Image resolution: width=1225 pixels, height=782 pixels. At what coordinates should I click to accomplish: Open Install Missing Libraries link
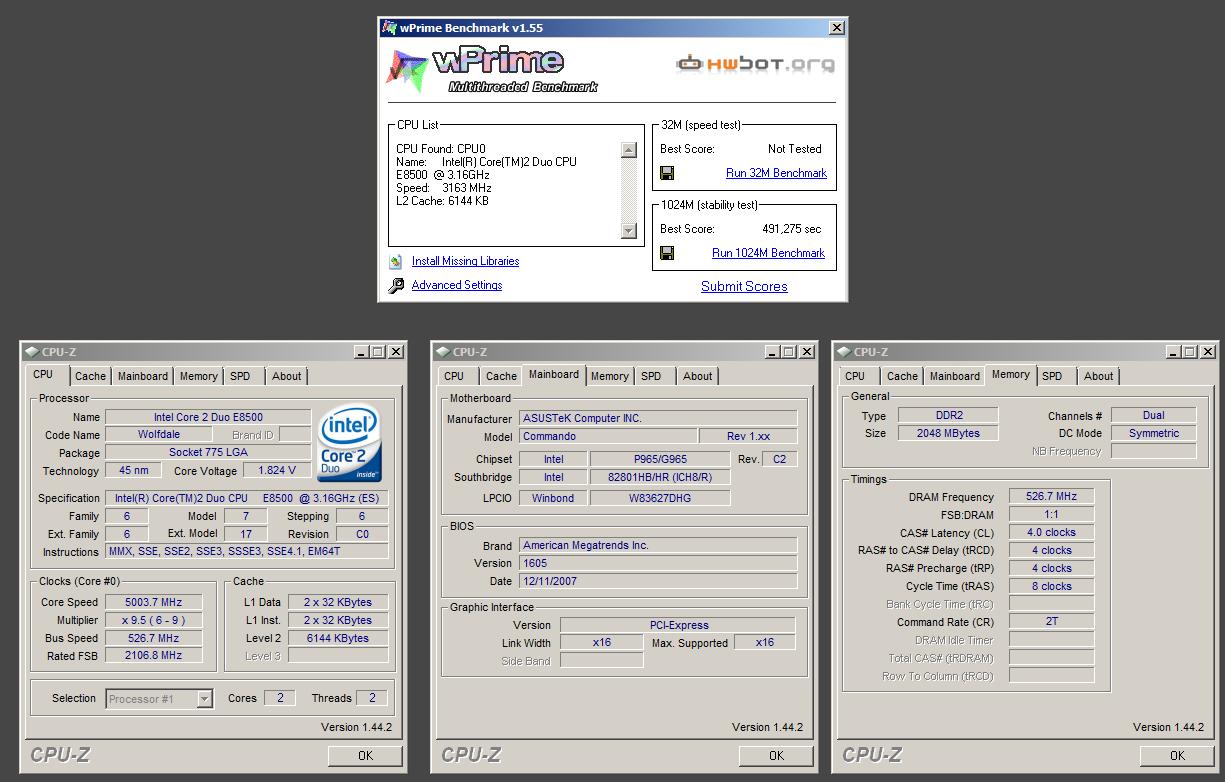tap(465, 261)
